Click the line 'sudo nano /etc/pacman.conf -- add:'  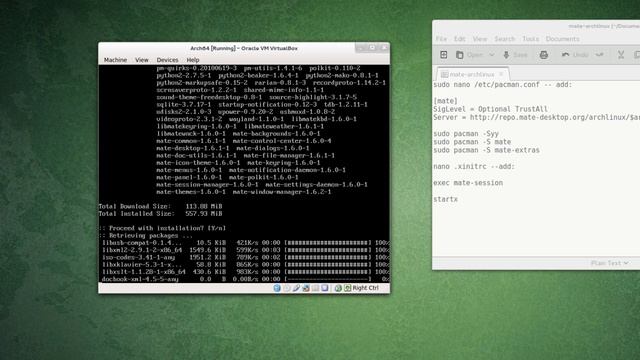click(x=502, y=85)
